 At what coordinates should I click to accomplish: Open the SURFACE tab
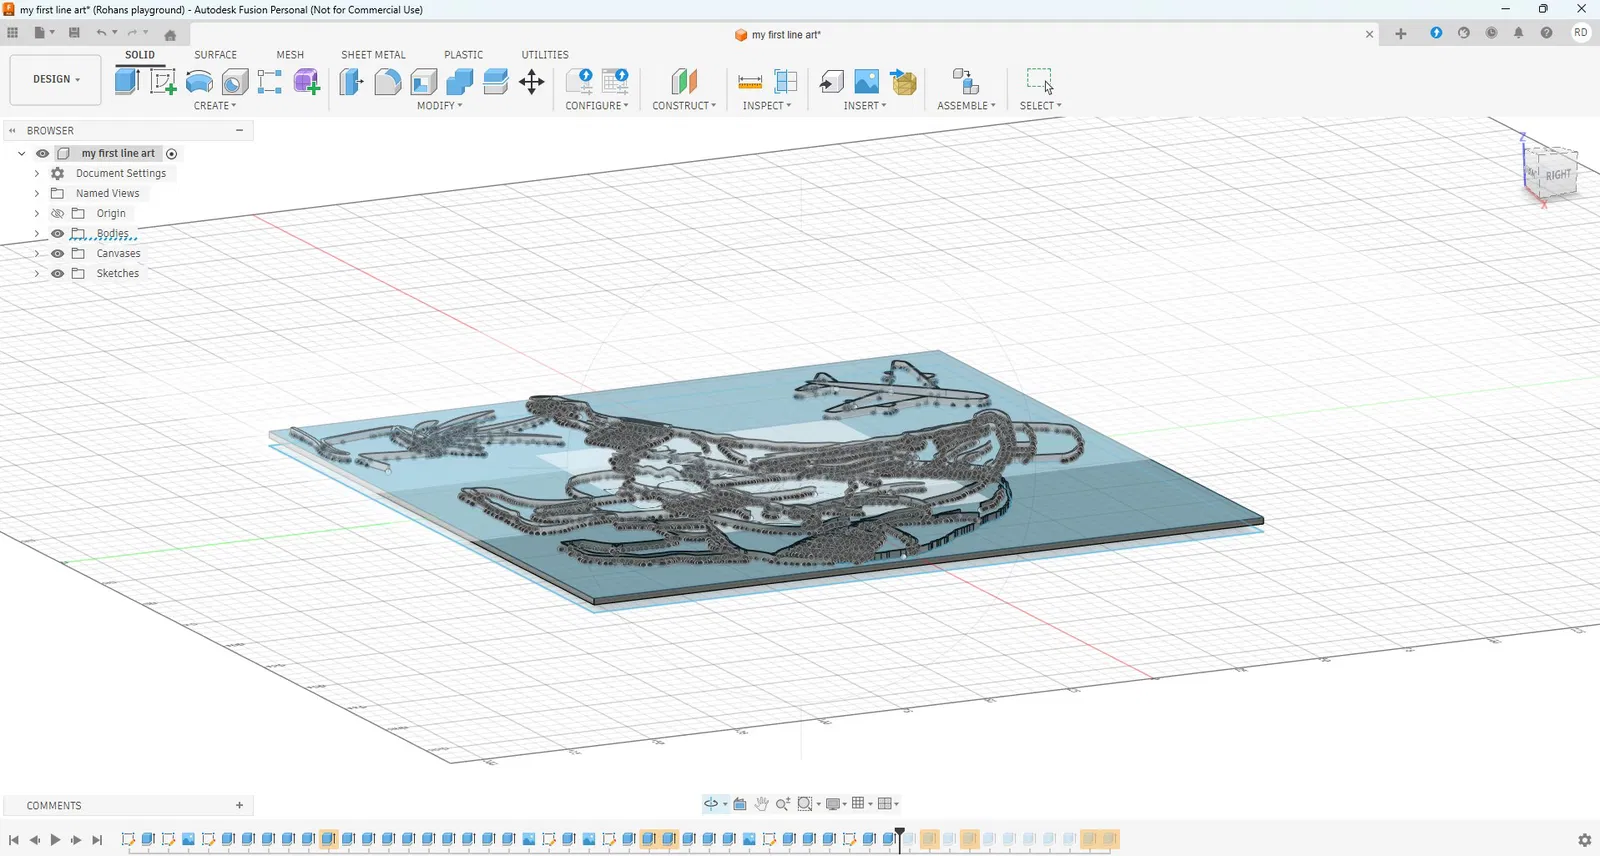coord(215,55)
